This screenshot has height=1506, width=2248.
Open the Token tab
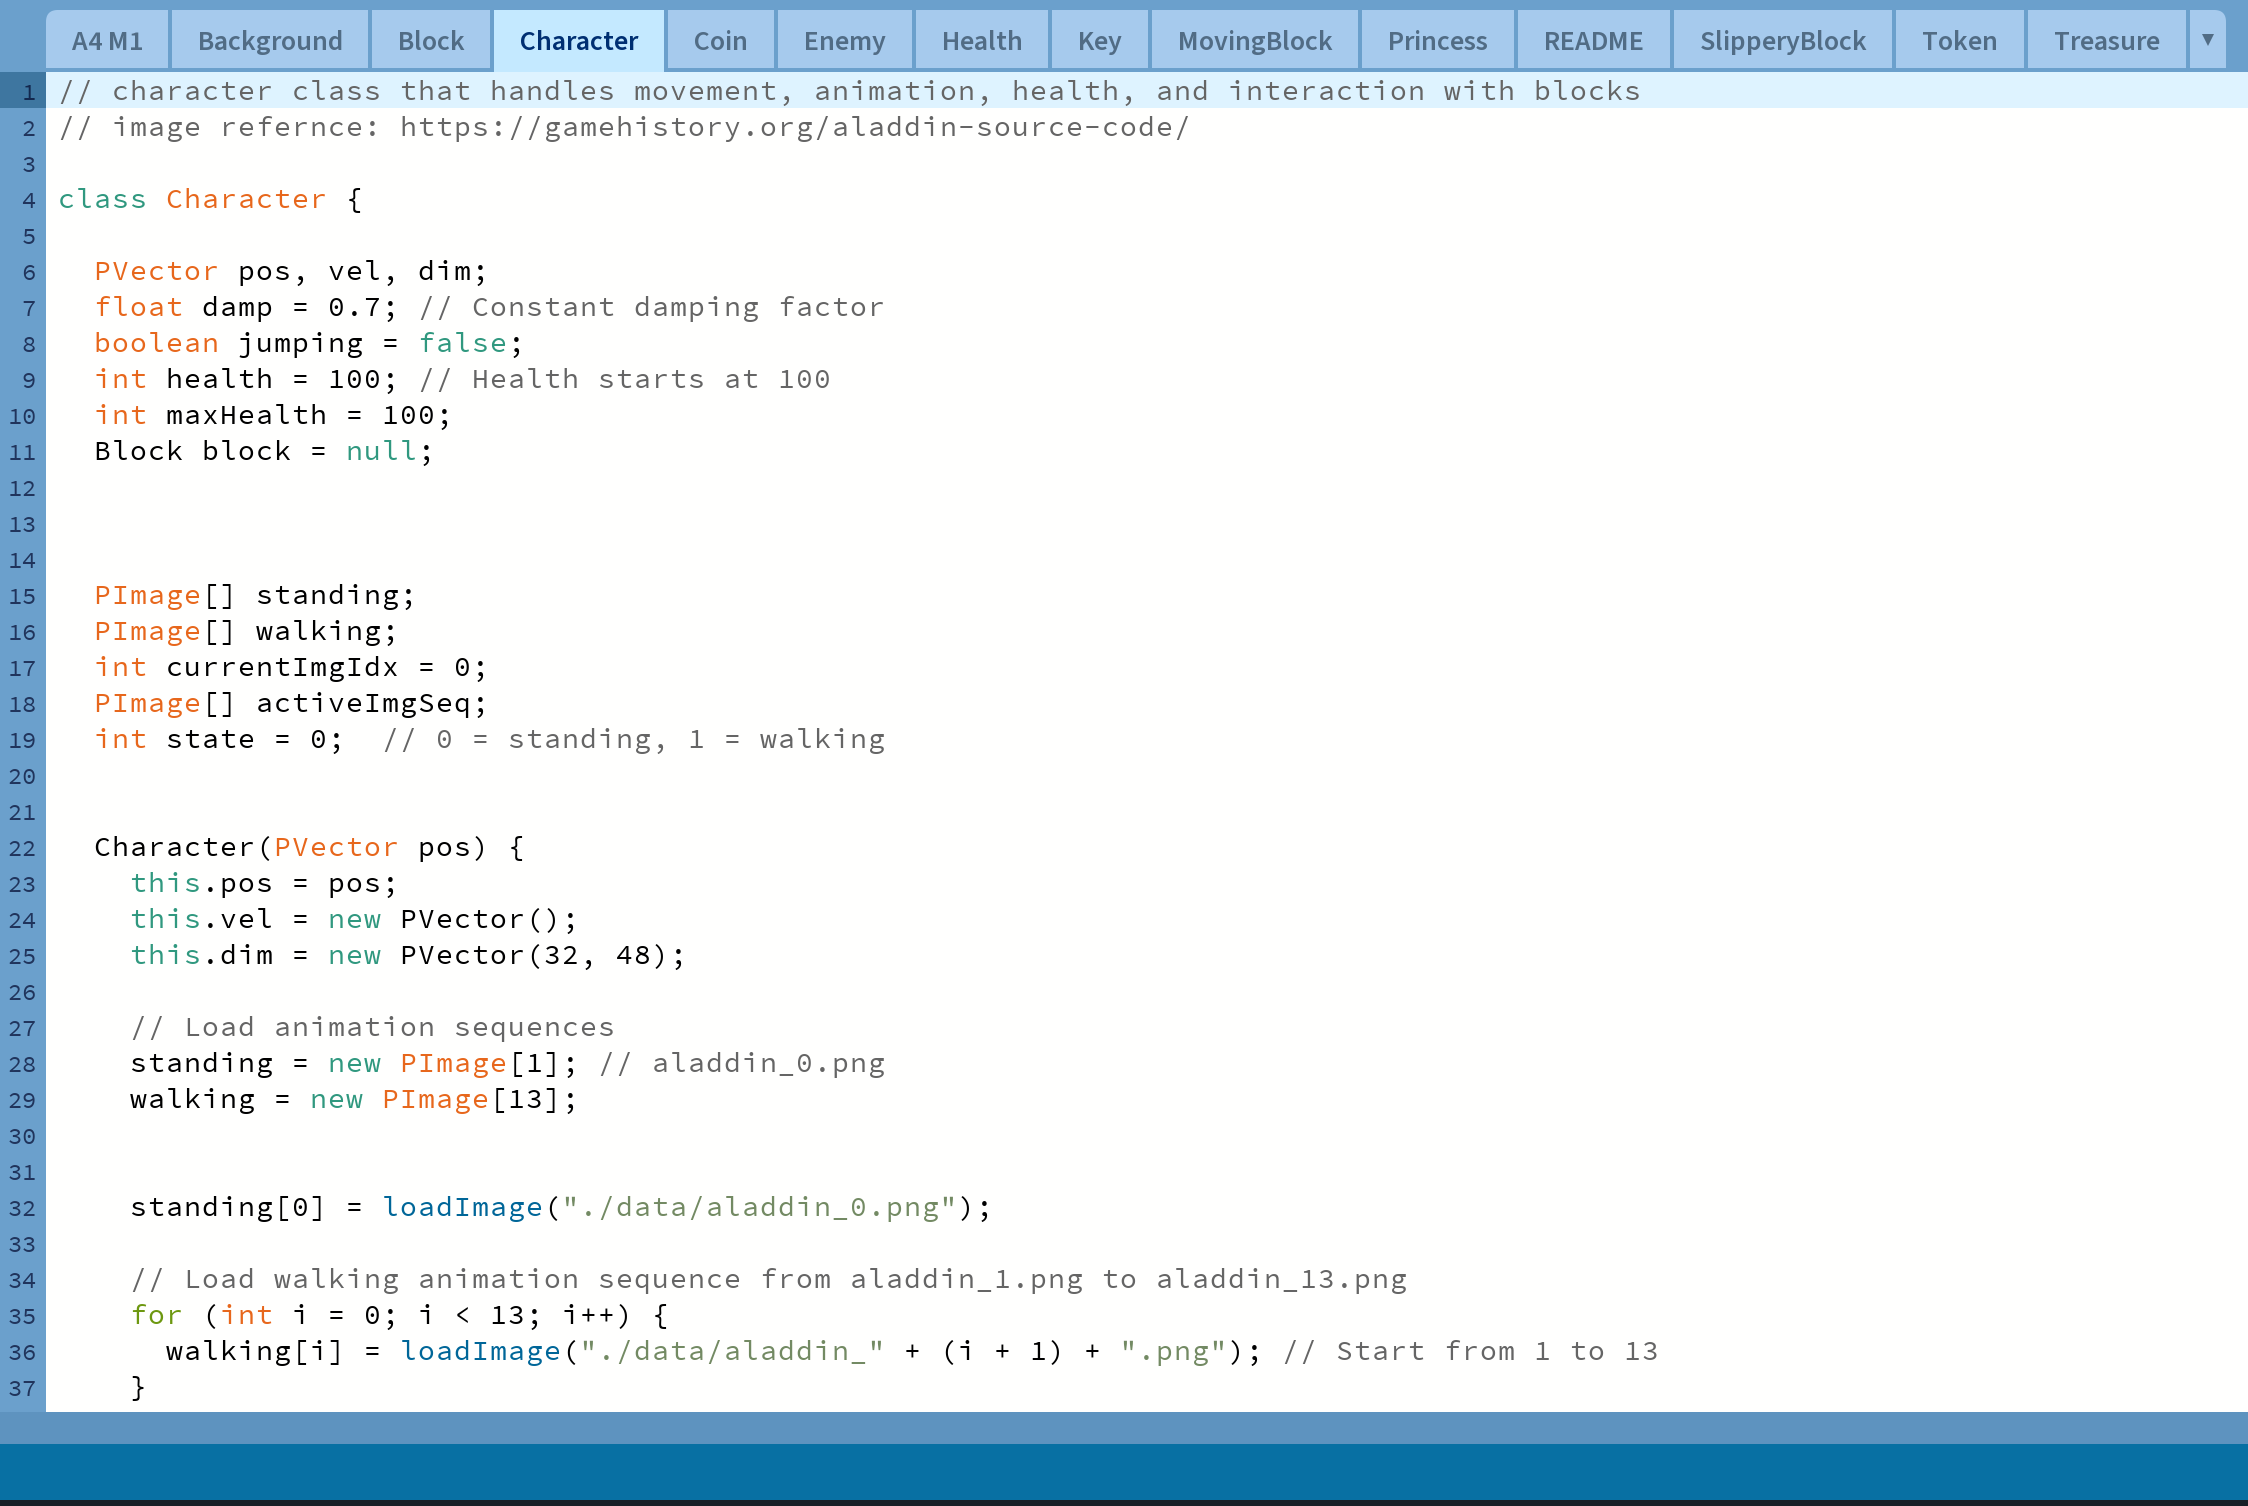[1959, 40]
